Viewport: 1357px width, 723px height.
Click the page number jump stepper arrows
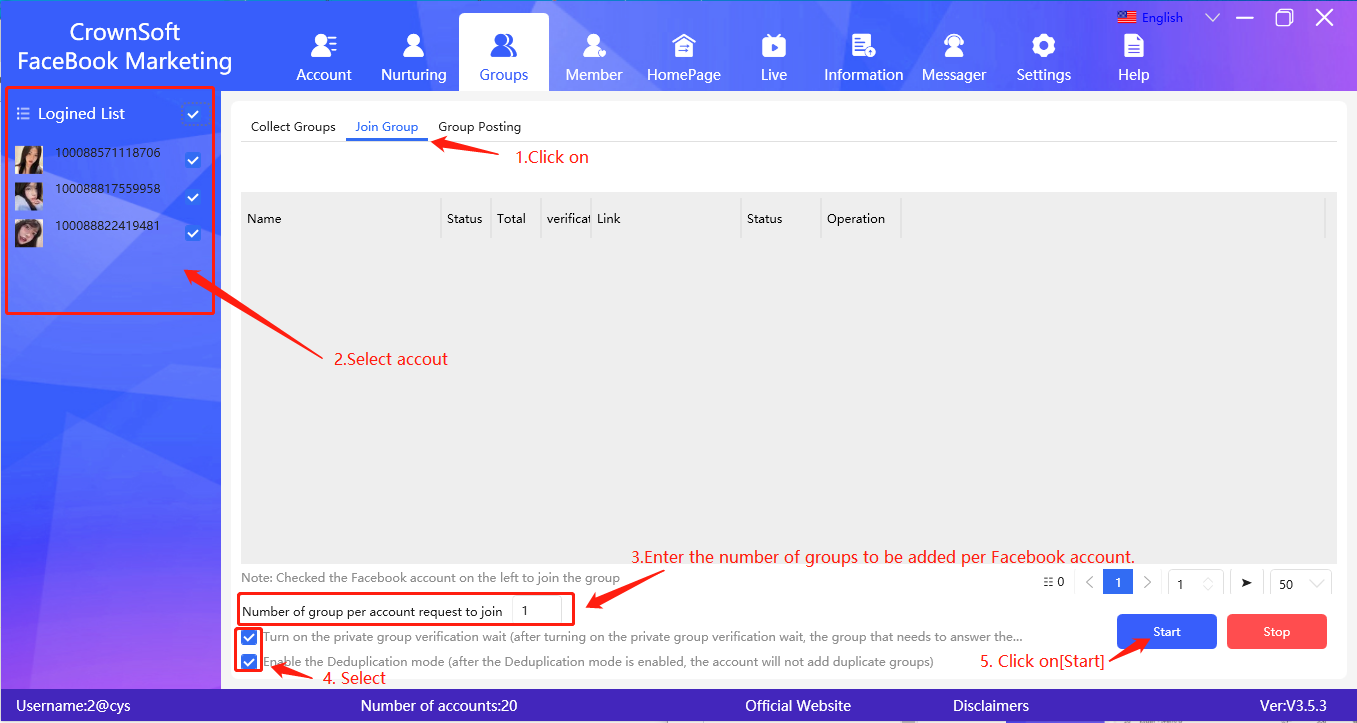(x=1207, y=584)
